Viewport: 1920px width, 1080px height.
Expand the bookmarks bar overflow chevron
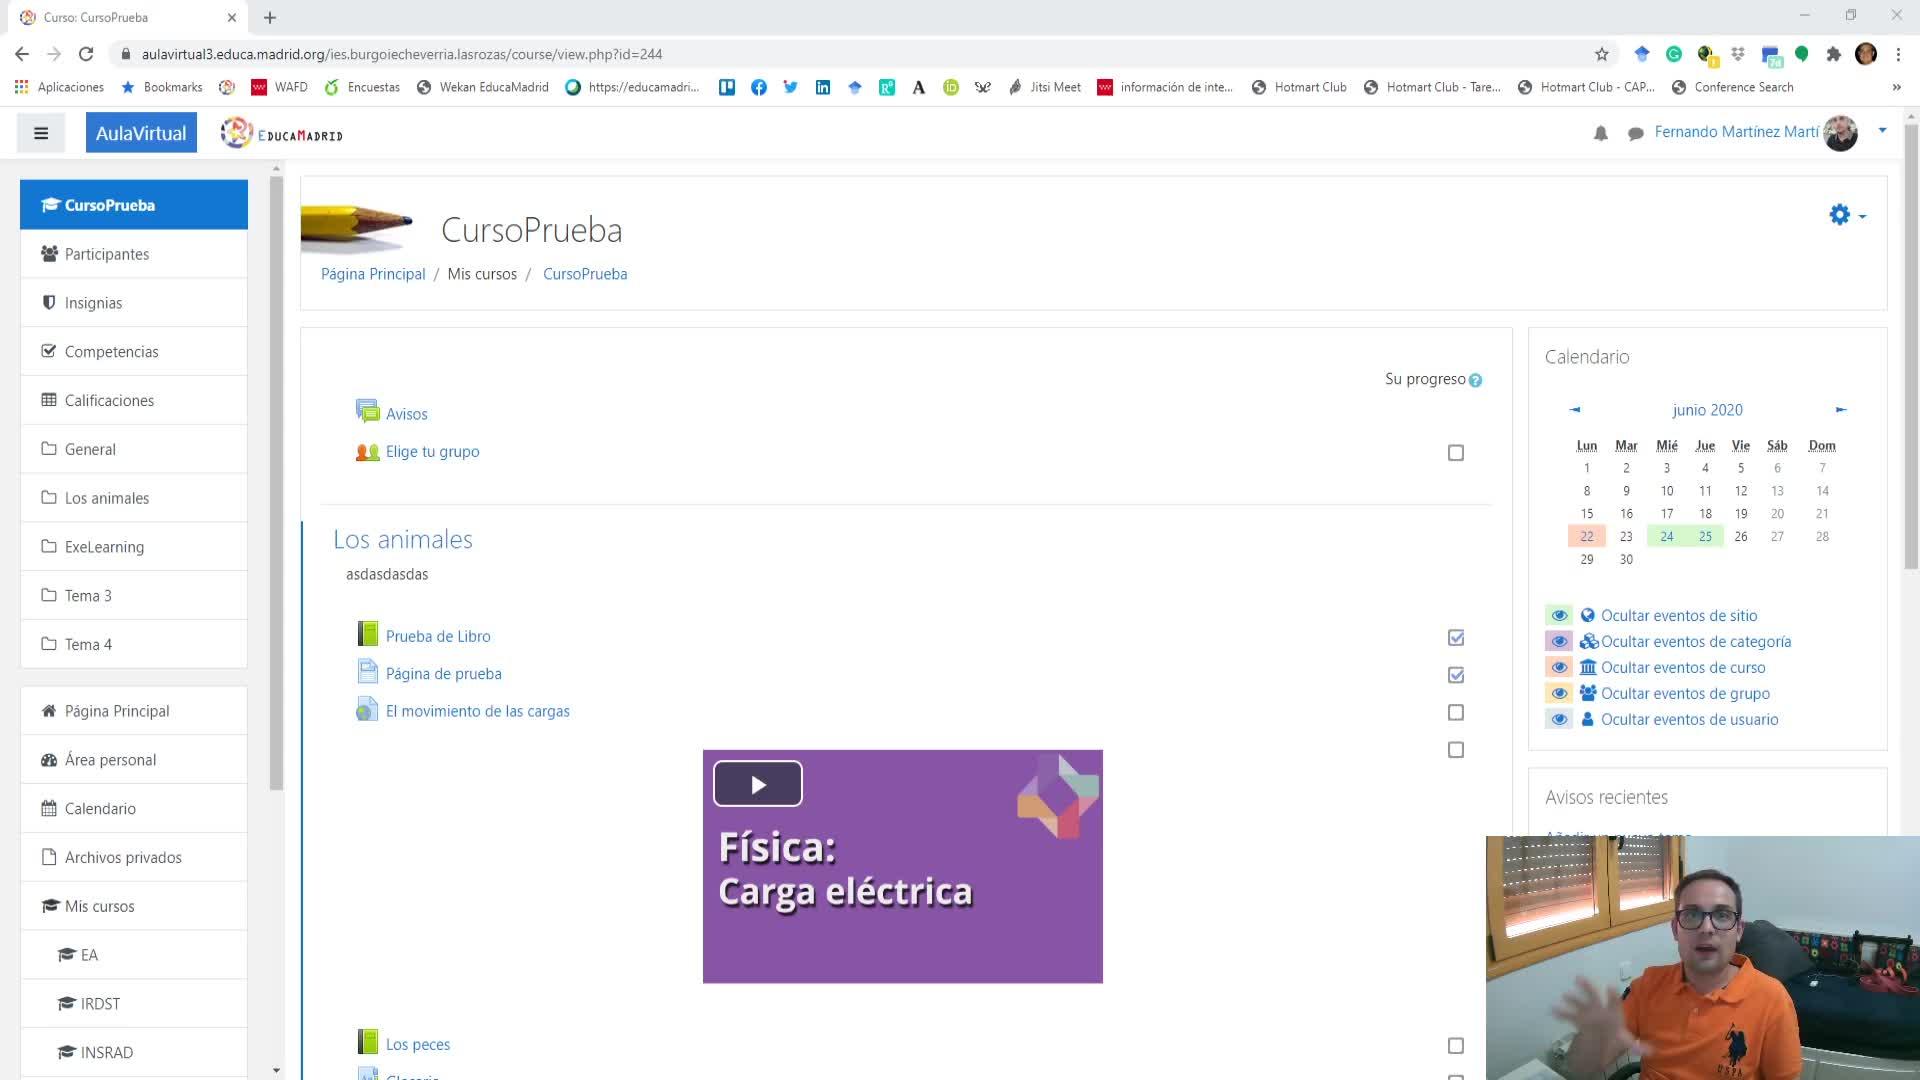1896,87
